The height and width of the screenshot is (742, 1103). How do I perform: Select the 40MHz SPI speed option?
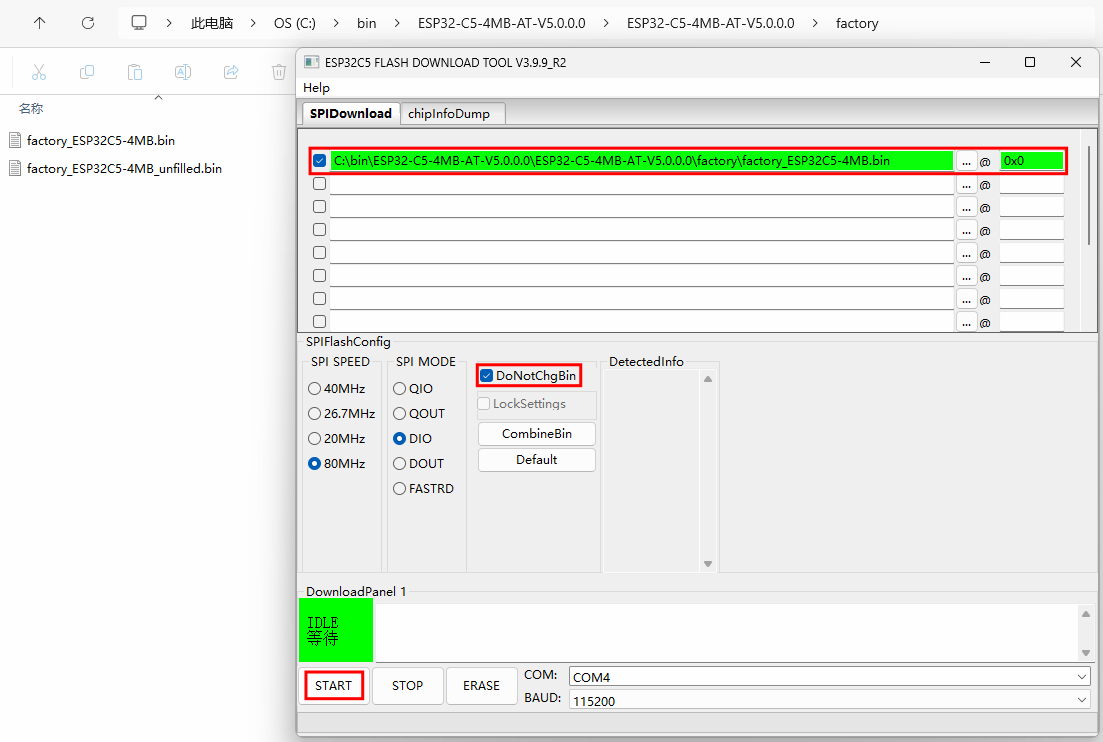(x=315, y=389)
